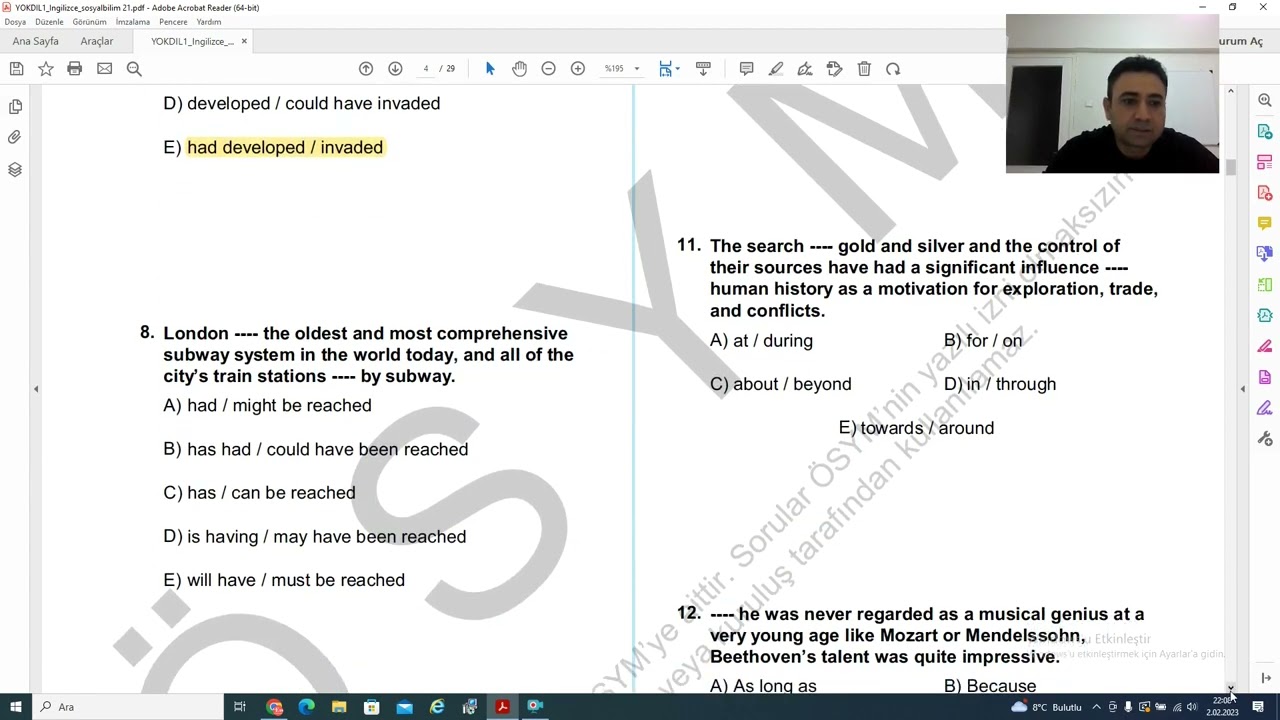The width and height of the screenshot is (1280, 720).
Task: Click option A) had / might be reached
Action: tap(267, 405)
